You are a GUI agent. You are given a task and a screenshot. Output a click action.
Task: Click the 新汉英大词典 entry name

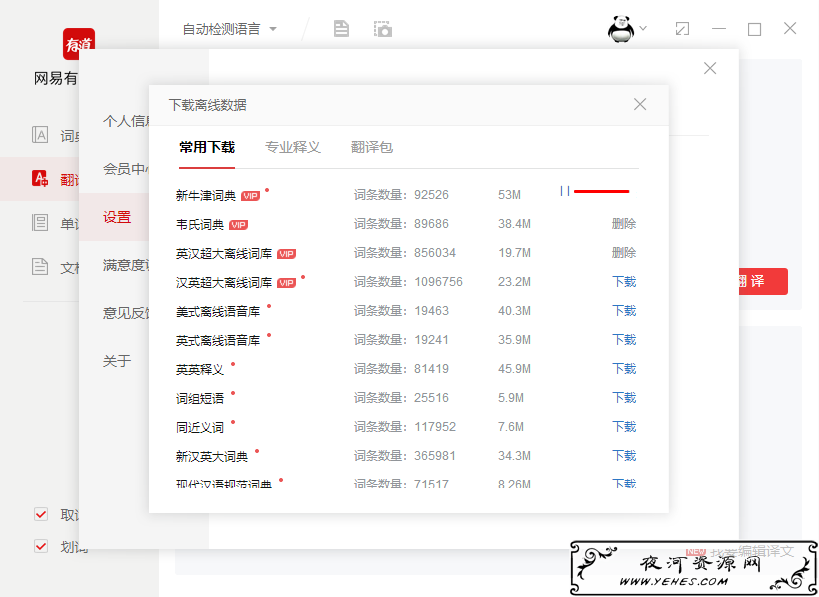pyautogui.click(x=212, y=457)
